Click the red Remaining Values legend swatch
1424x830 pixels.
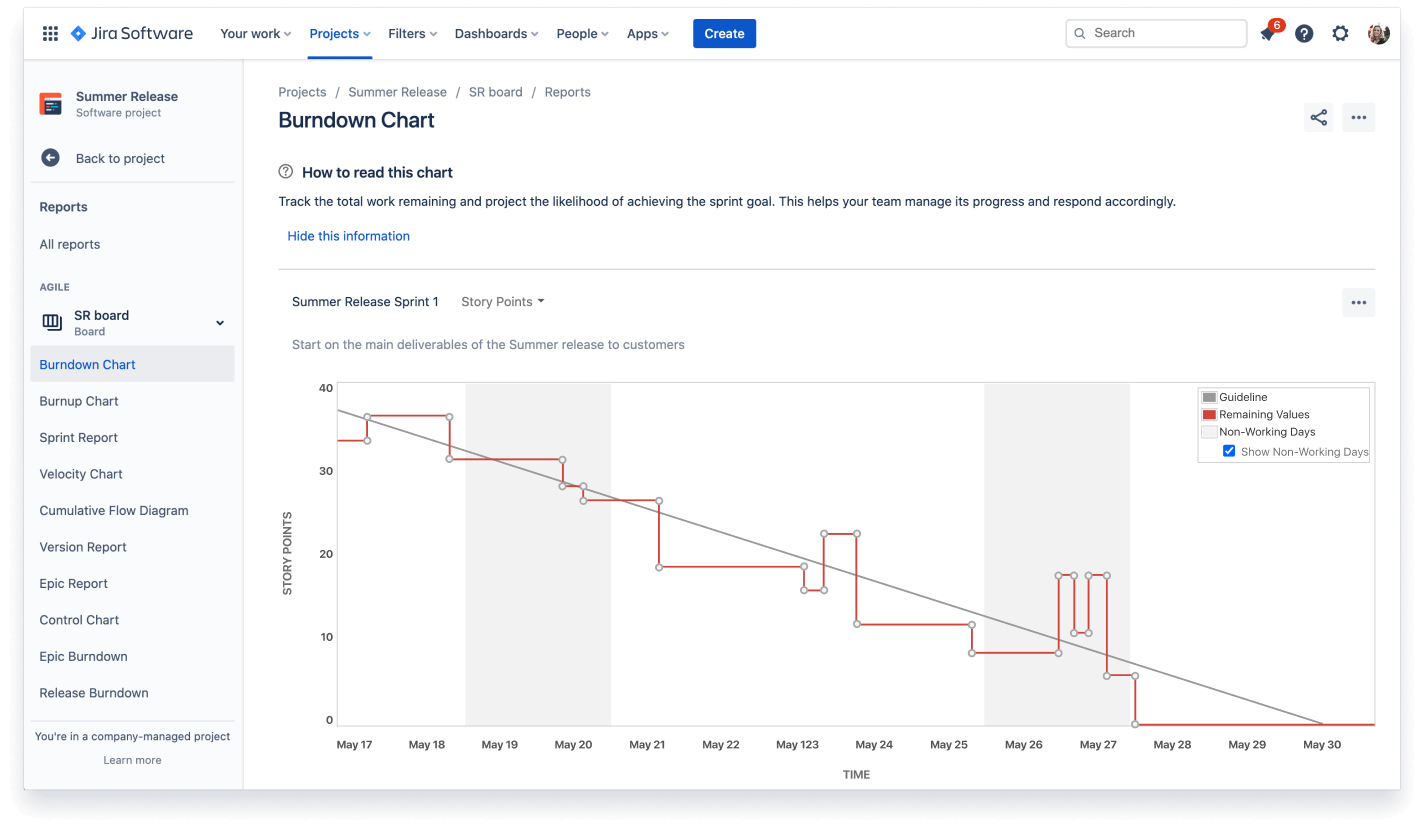1209,415
